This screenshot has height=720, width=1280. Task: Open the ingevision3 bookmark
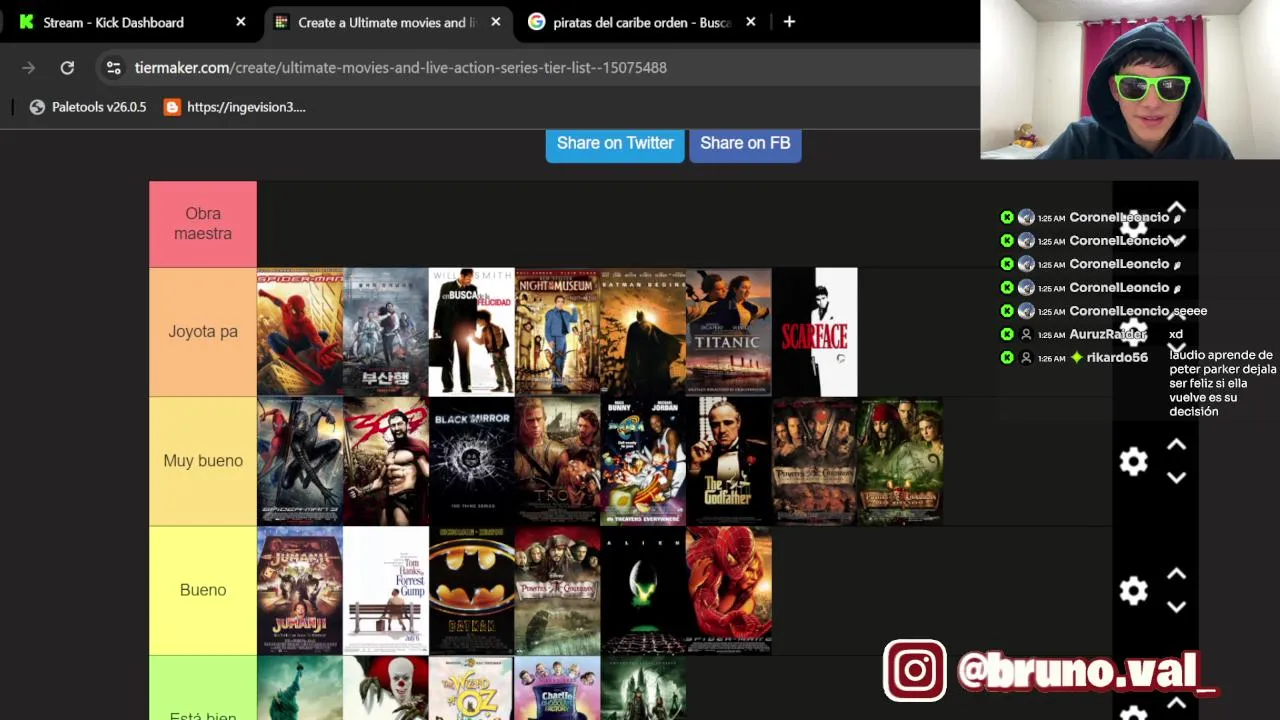[235, 107]
